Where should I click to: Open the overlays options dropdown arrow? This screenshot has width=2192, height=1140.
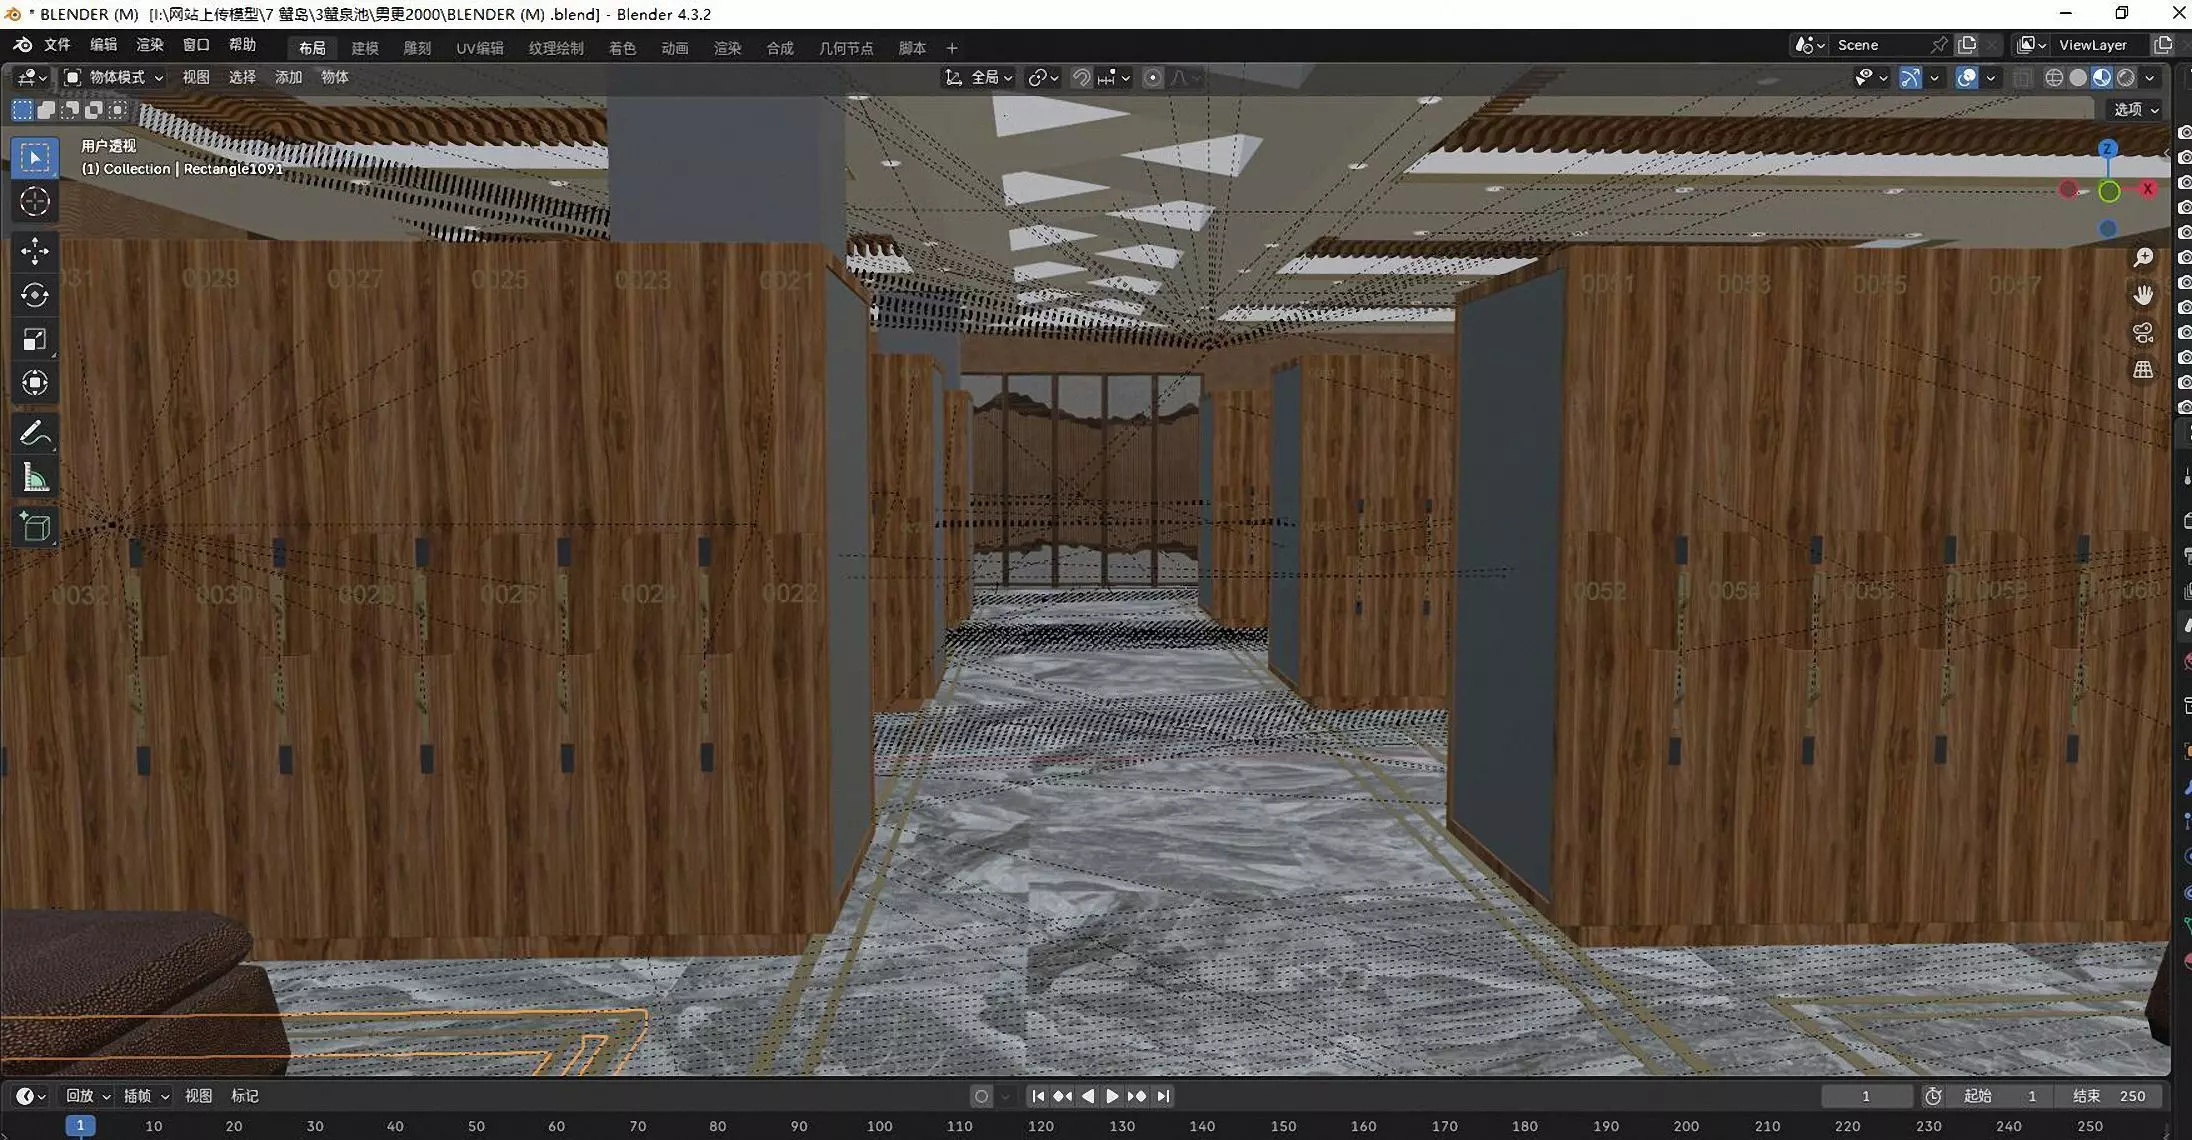(1991, 77)
